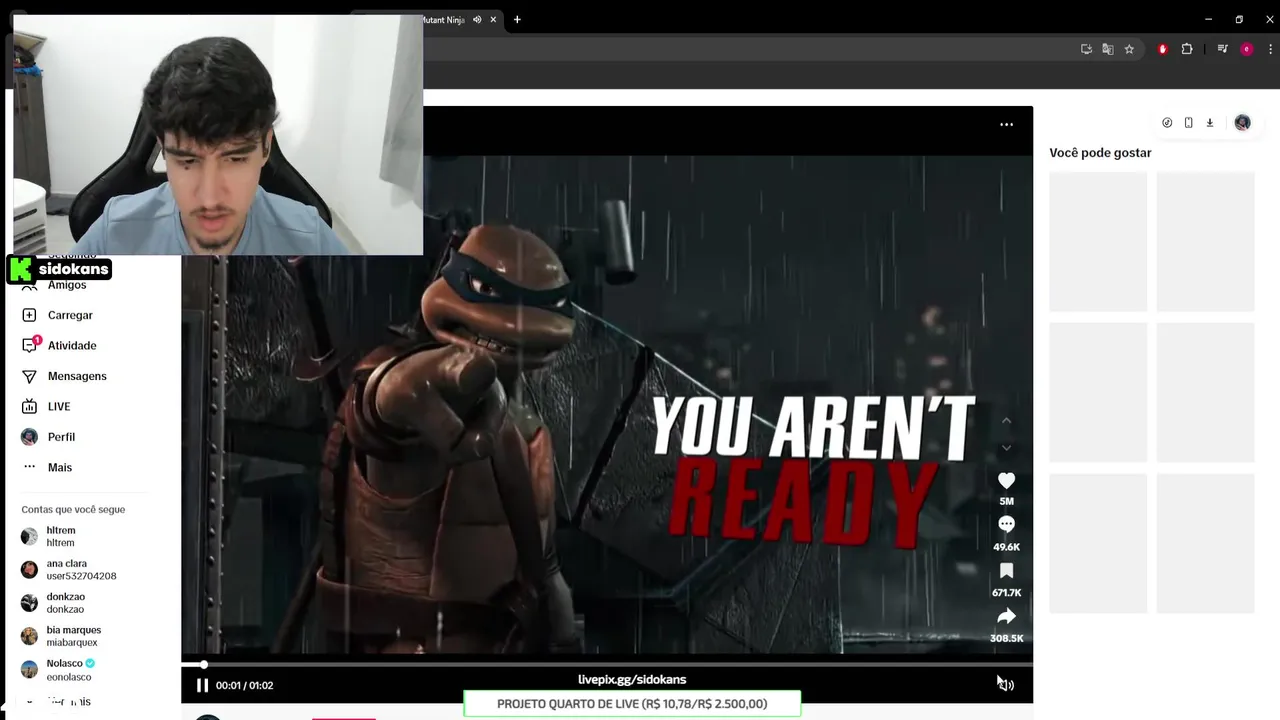This screenshot has height=720, width=1280.
Task: Open followed account hltrem
Action: tap(61, 536)
